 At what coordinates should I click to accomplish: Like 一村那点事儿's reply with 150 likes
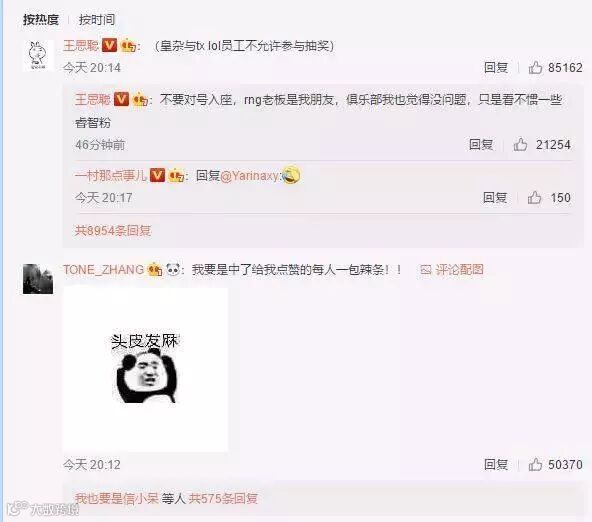[x=535, y=197]
